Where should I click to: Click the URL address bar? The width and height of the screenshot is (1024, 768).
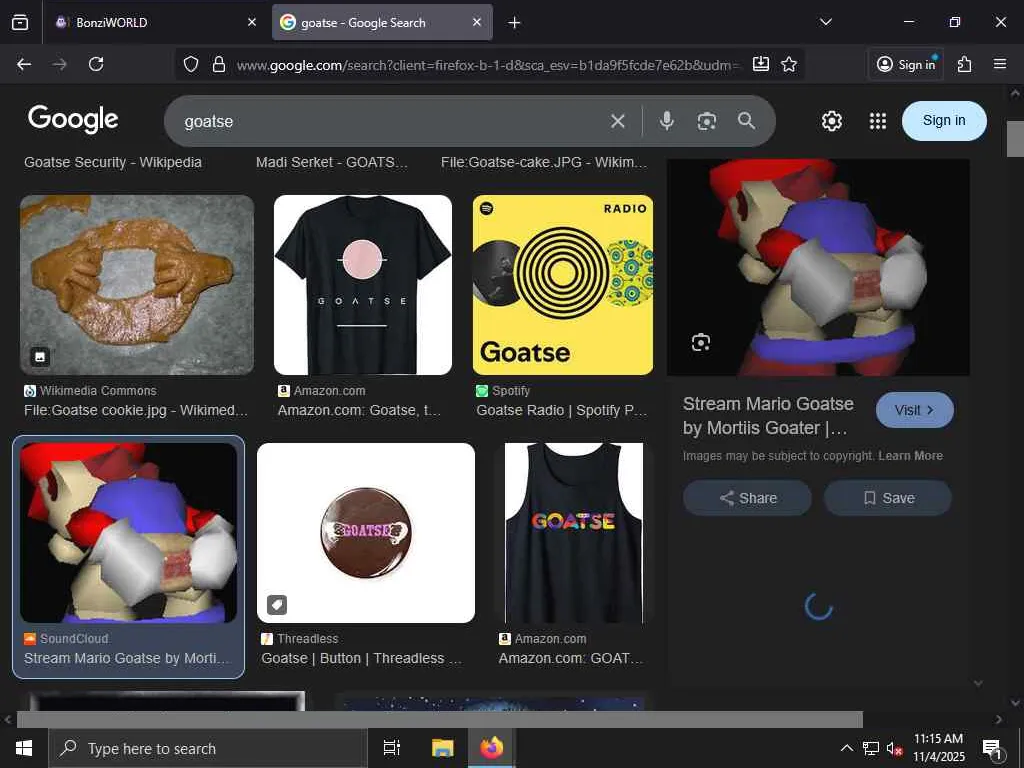coord(488,64)
